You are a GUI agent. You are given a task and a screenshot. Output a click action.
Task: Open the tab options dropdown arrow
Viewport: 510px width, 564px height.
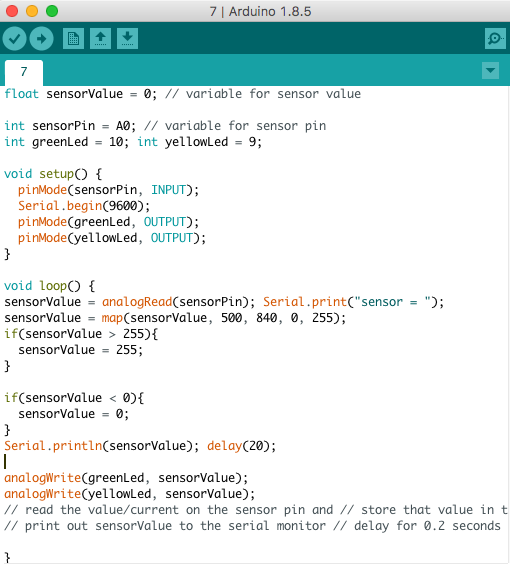490,70
